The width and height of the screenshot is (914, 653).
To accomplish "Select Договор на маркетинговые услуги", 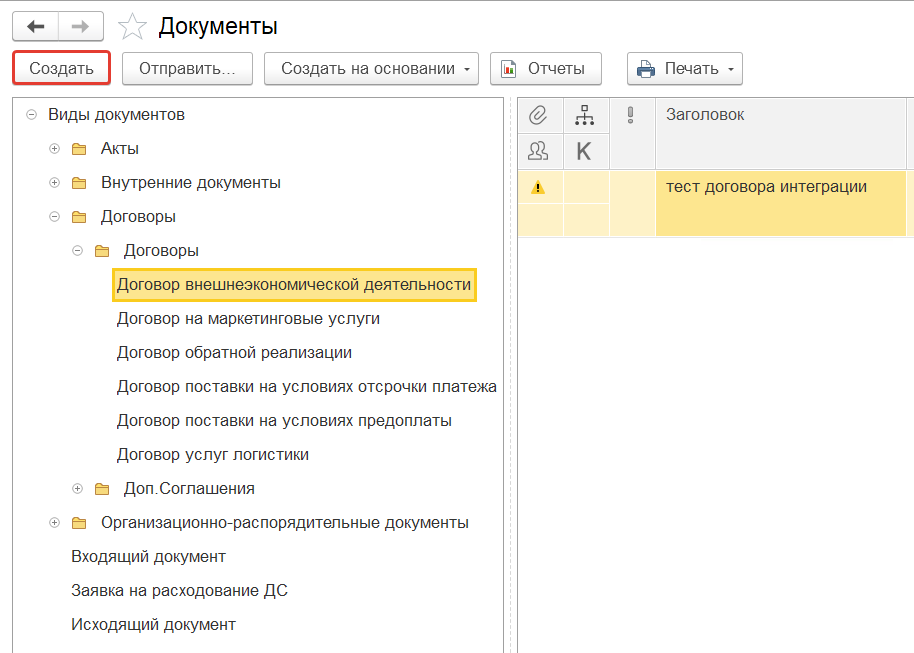I will [248, 319].
